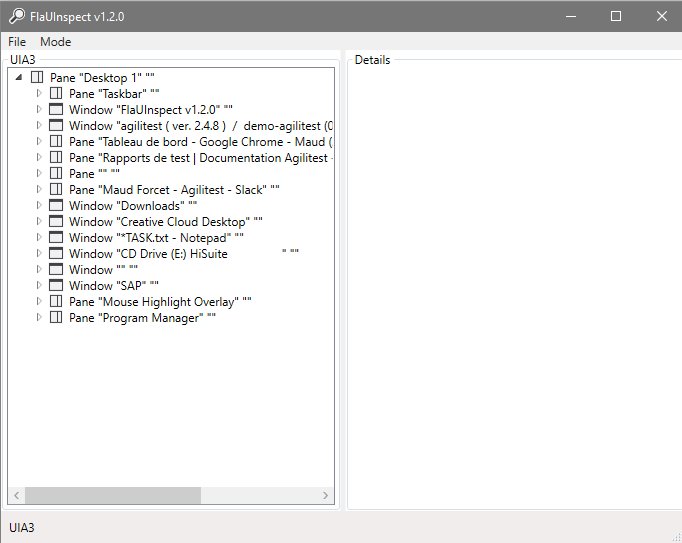Expand the Creative Cloud Desktop node

pyautogui.click(x=39, y=221)
